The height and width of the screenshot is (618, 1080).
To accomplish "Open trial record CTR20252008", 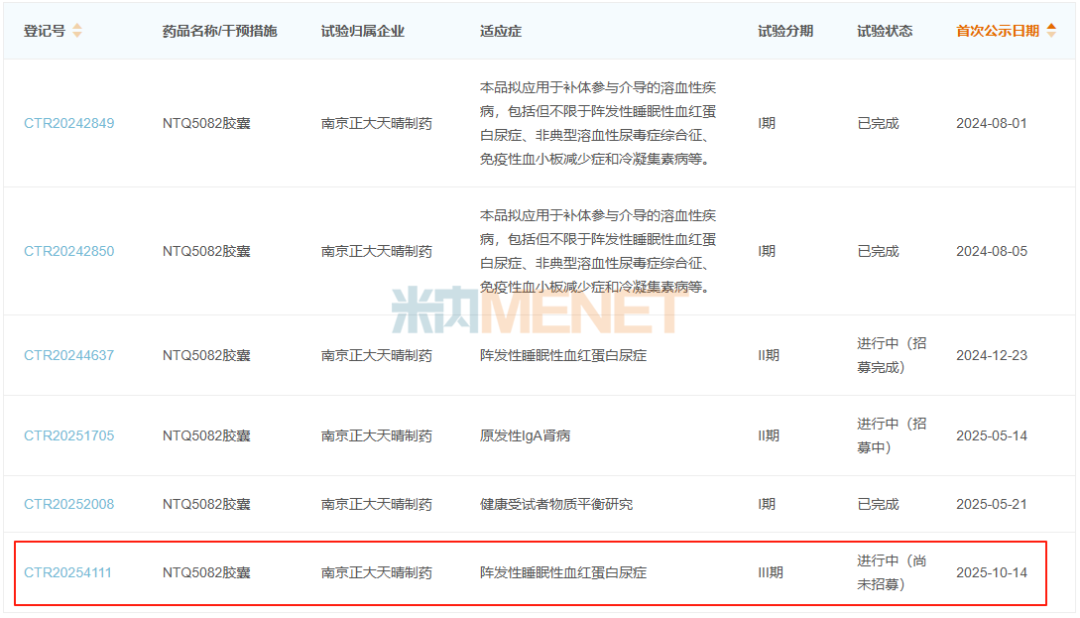I will pyautogui.click(x=69, y=504).
